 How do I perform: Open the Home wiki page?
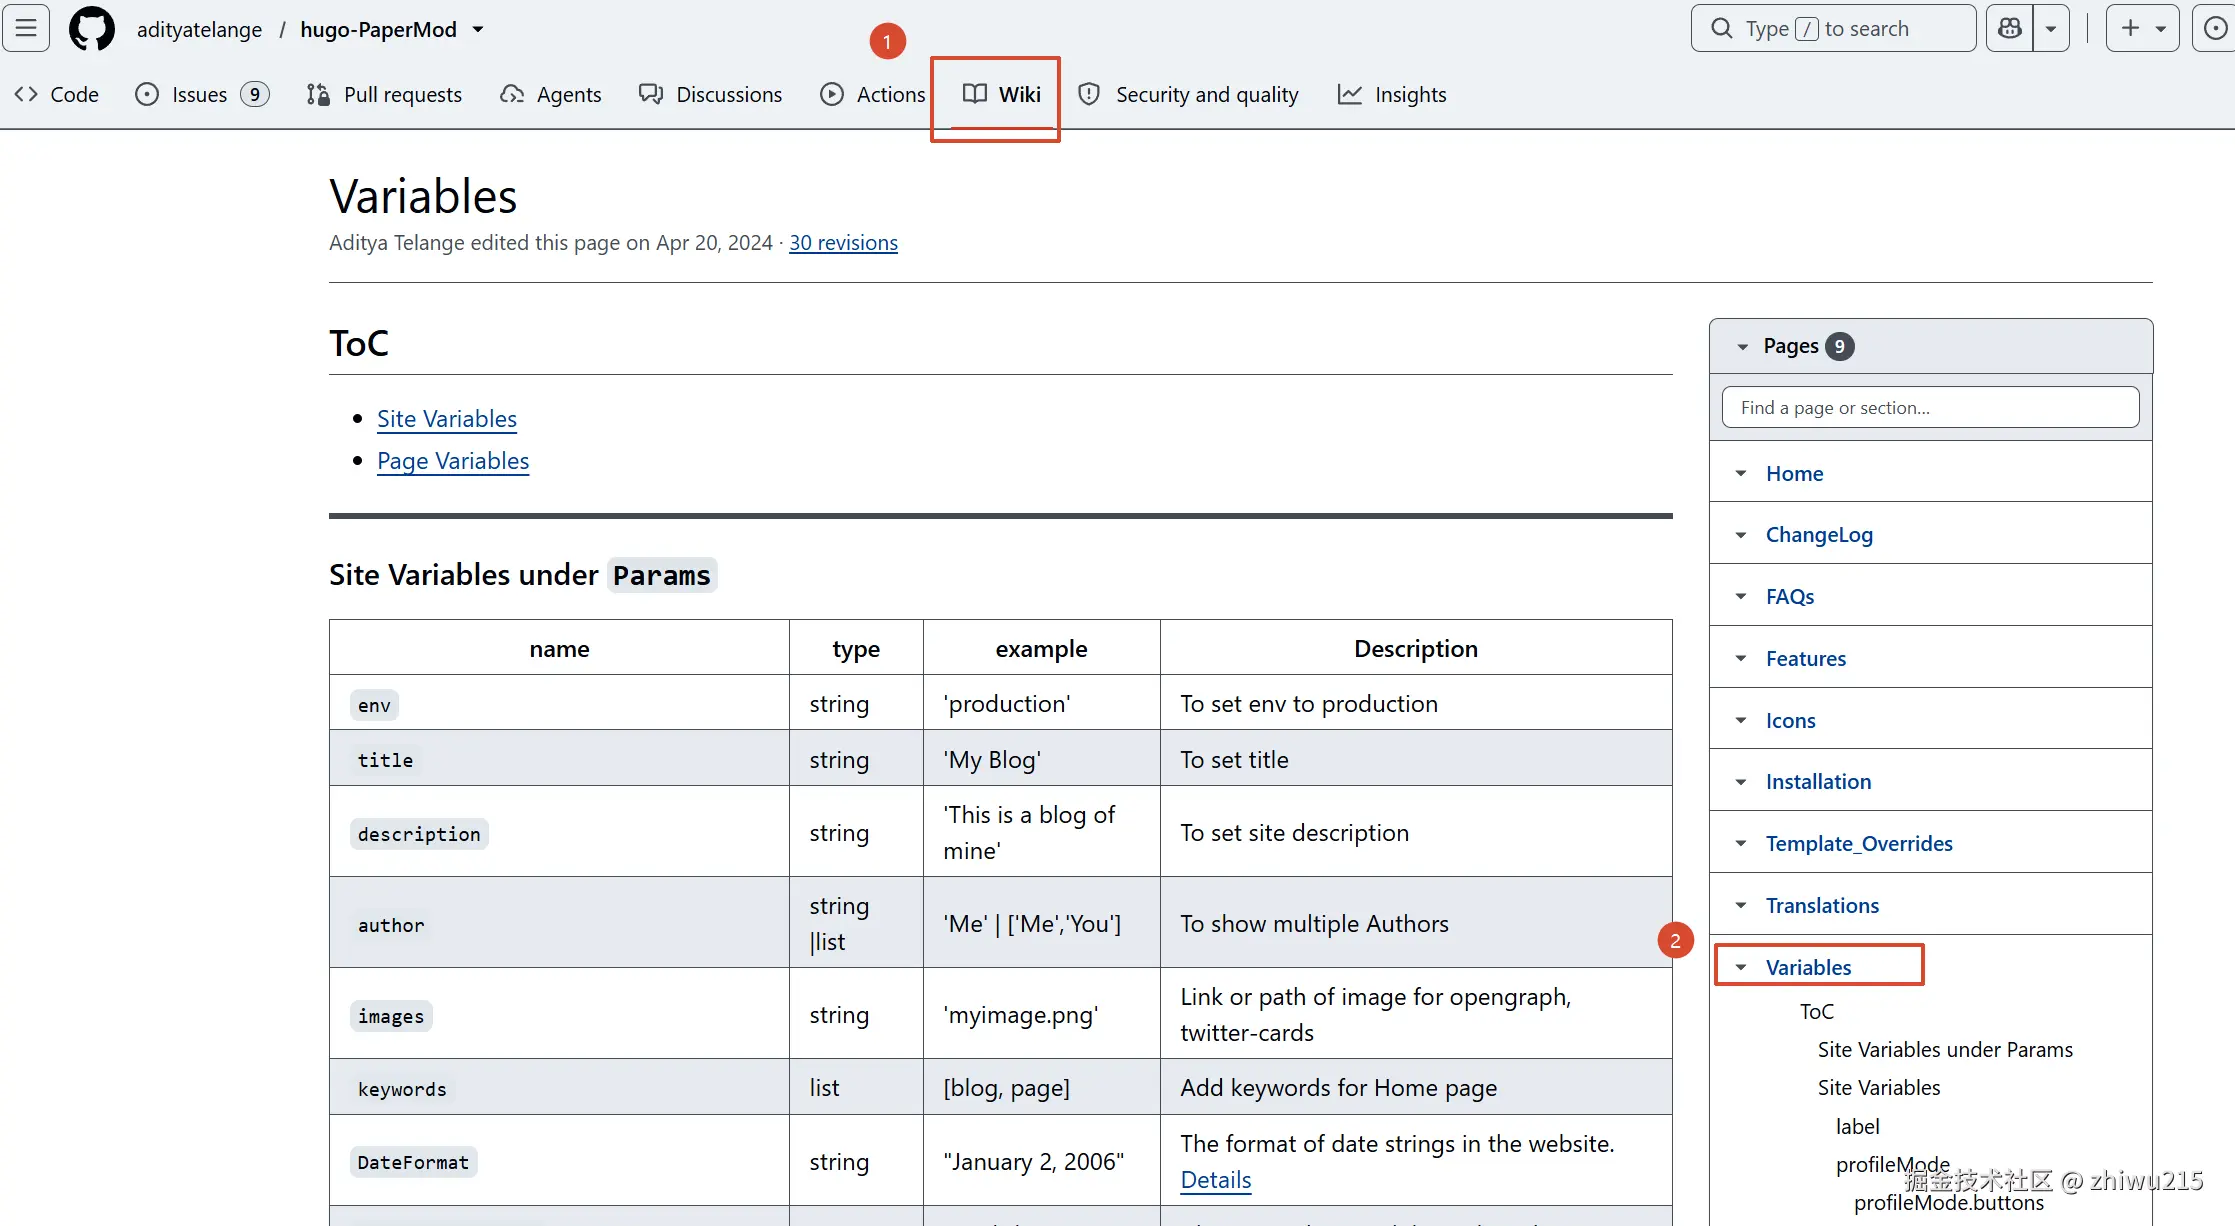pyautogui.click(x=1794, y=474)
